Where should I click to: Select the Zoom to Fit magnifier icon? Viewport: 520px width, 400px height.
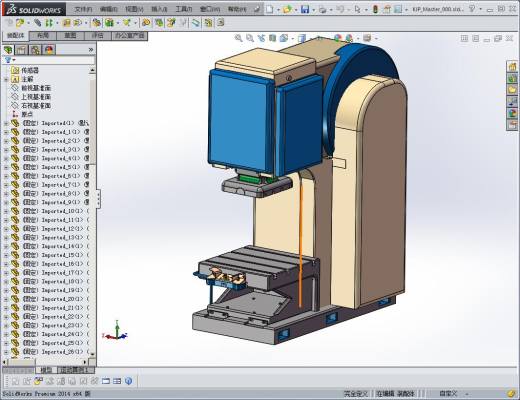tap(238, 38)
